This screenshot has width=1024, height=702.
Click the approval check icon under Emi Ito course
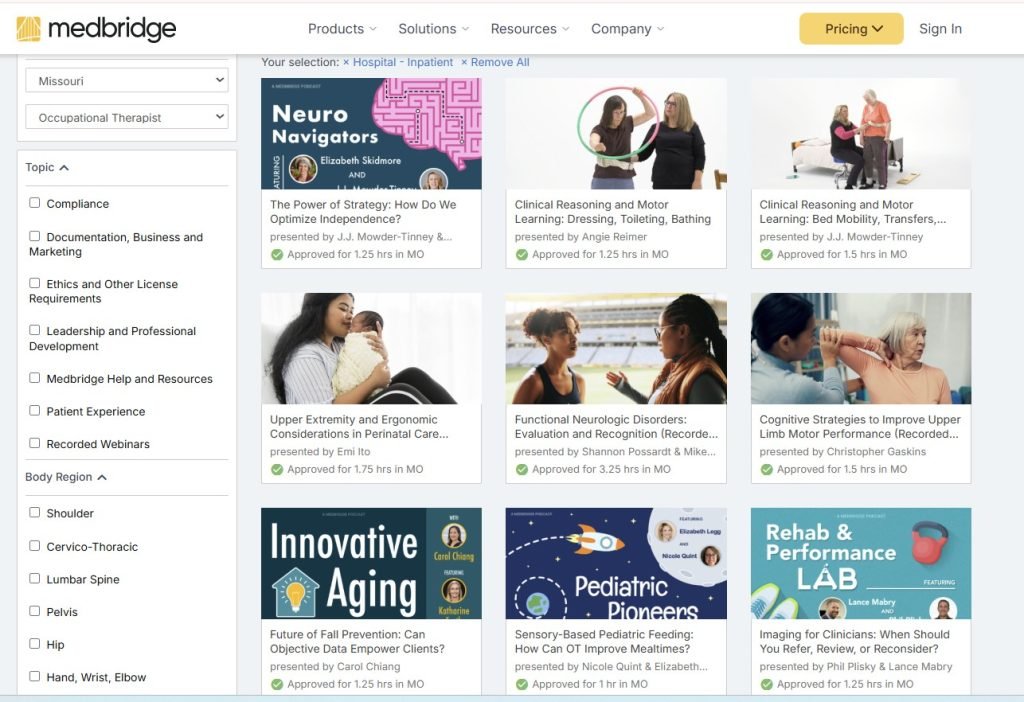coord(277,470)
